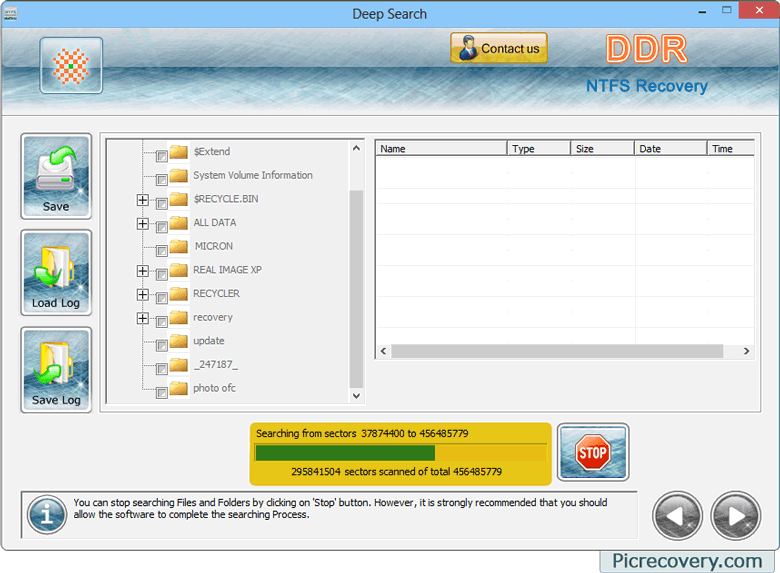Viewport: 780px width, 573px height.
Task: Select the System Volume Information label
Action: (x=253, y=175)
